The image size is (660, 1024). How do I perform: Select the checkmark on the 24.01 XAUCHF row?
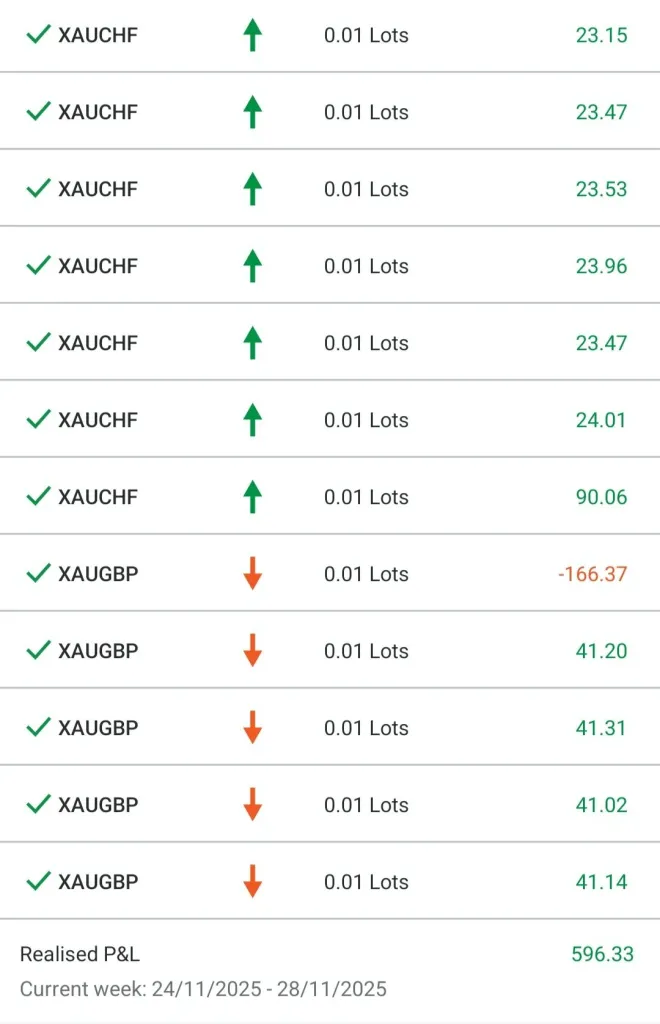click(39, 420)
